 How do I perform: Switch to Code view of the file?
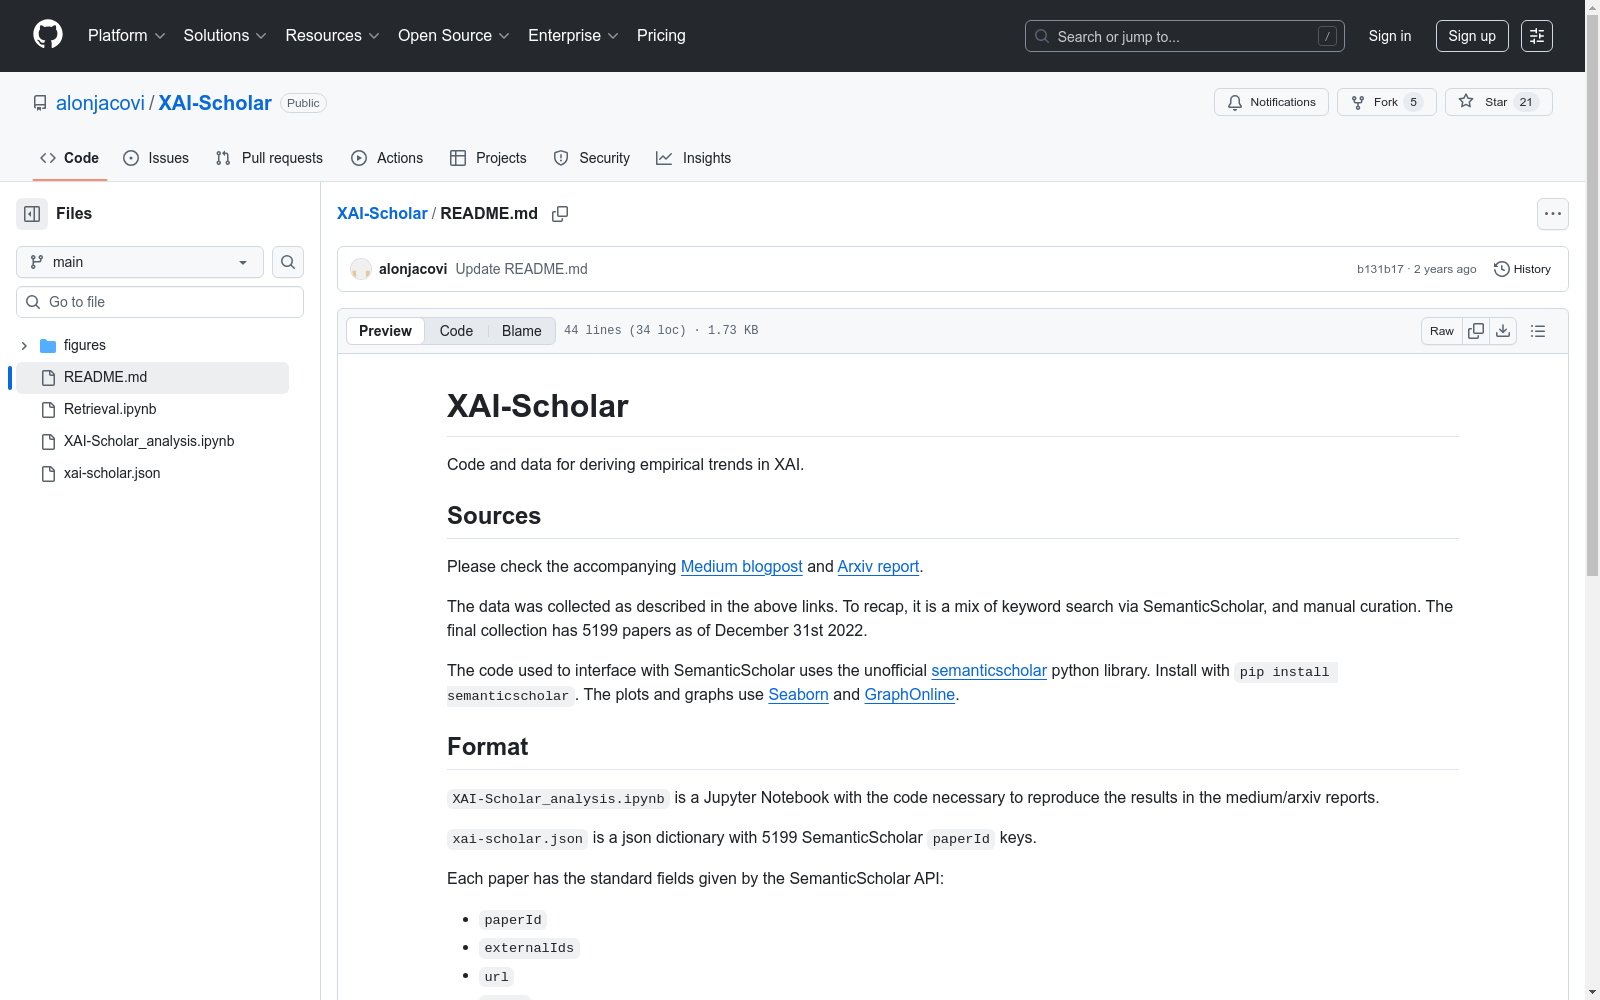pyautogui.click(x=456, y=331)
